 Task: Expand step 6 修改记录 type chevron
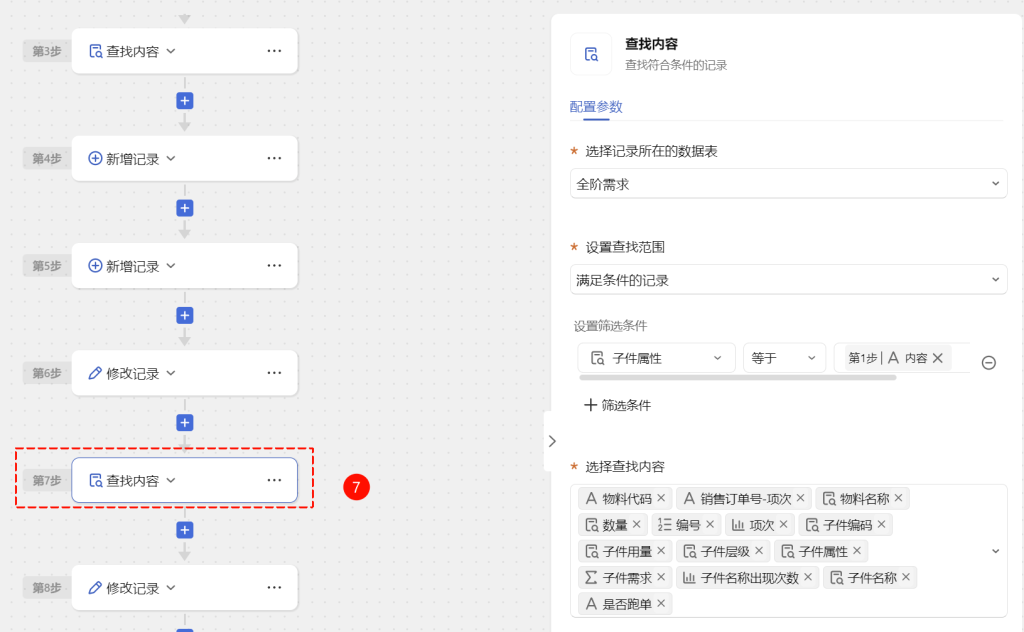point(171,373)
